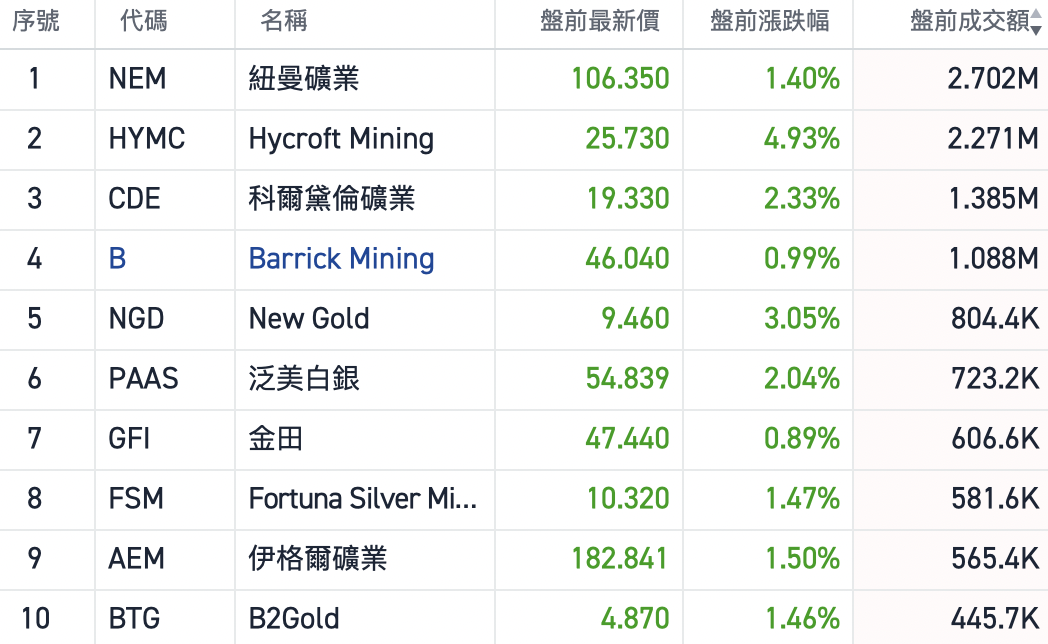This screenshot has height=644, width=1048.
Task: Click the 代碼 column header
Action: click(x=144, y=21)
